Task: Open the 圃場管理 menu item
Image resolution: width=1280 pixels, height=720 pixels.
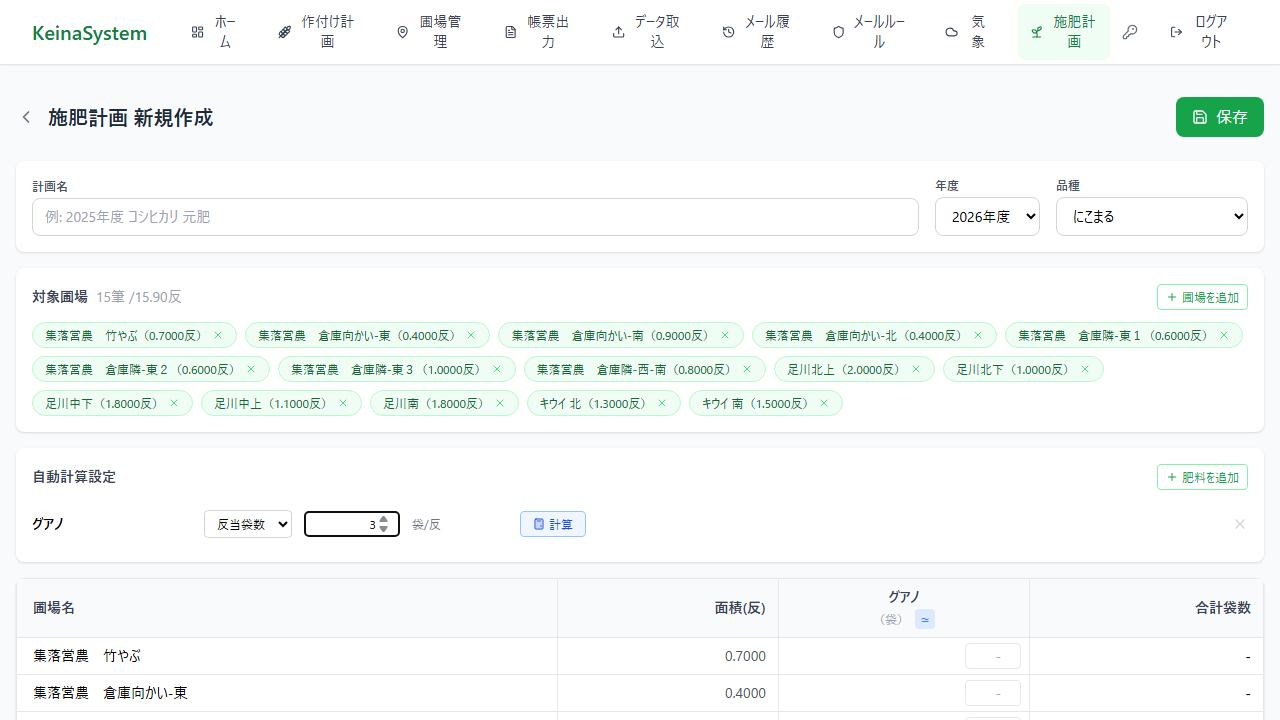Action: pyautogui.click(x=429, y=32)
